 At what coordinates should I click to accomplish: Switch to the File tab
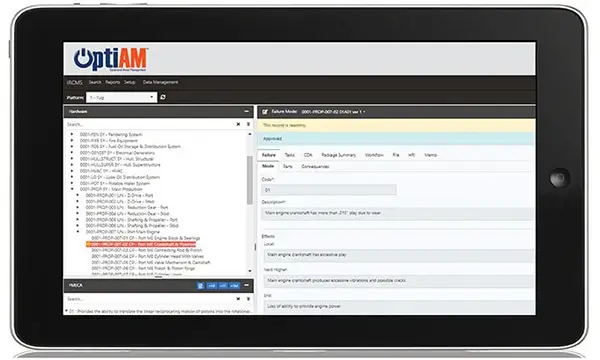click(396, 155)
